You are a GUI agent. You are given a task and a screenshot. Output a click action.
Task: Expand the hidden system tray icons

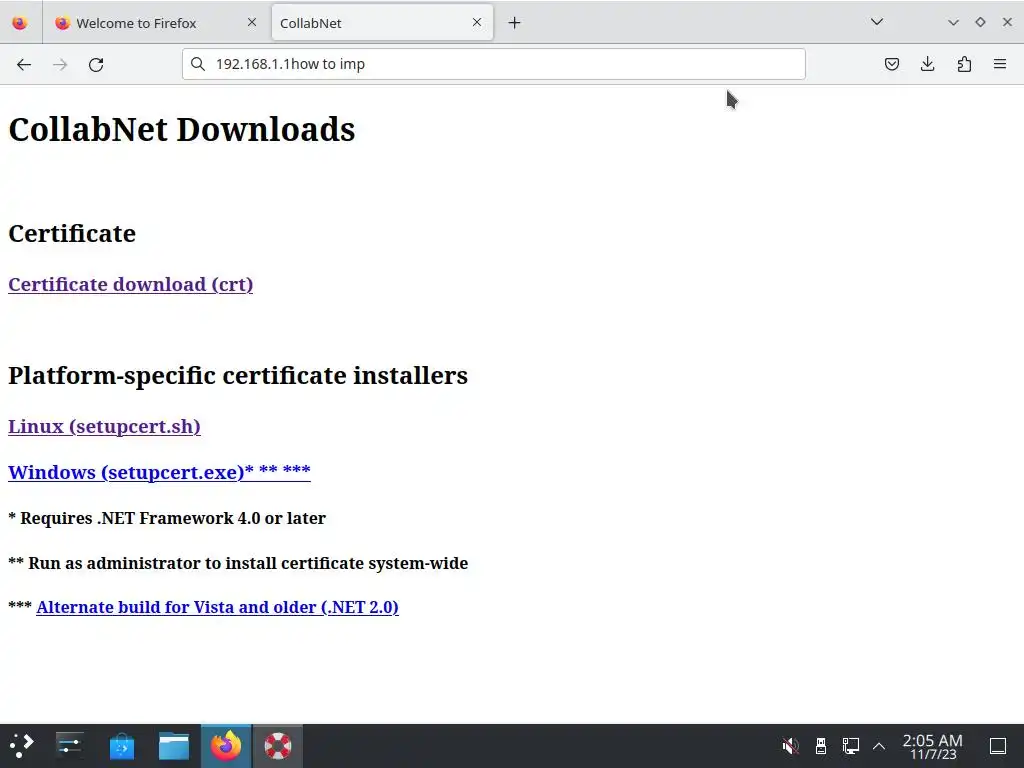[879, 746]
